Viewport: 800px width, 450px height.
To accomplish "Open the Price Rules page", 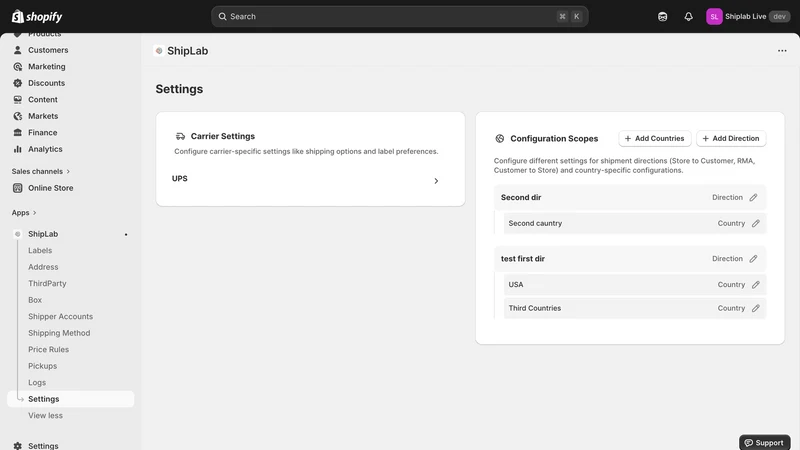I will (48, 349).
